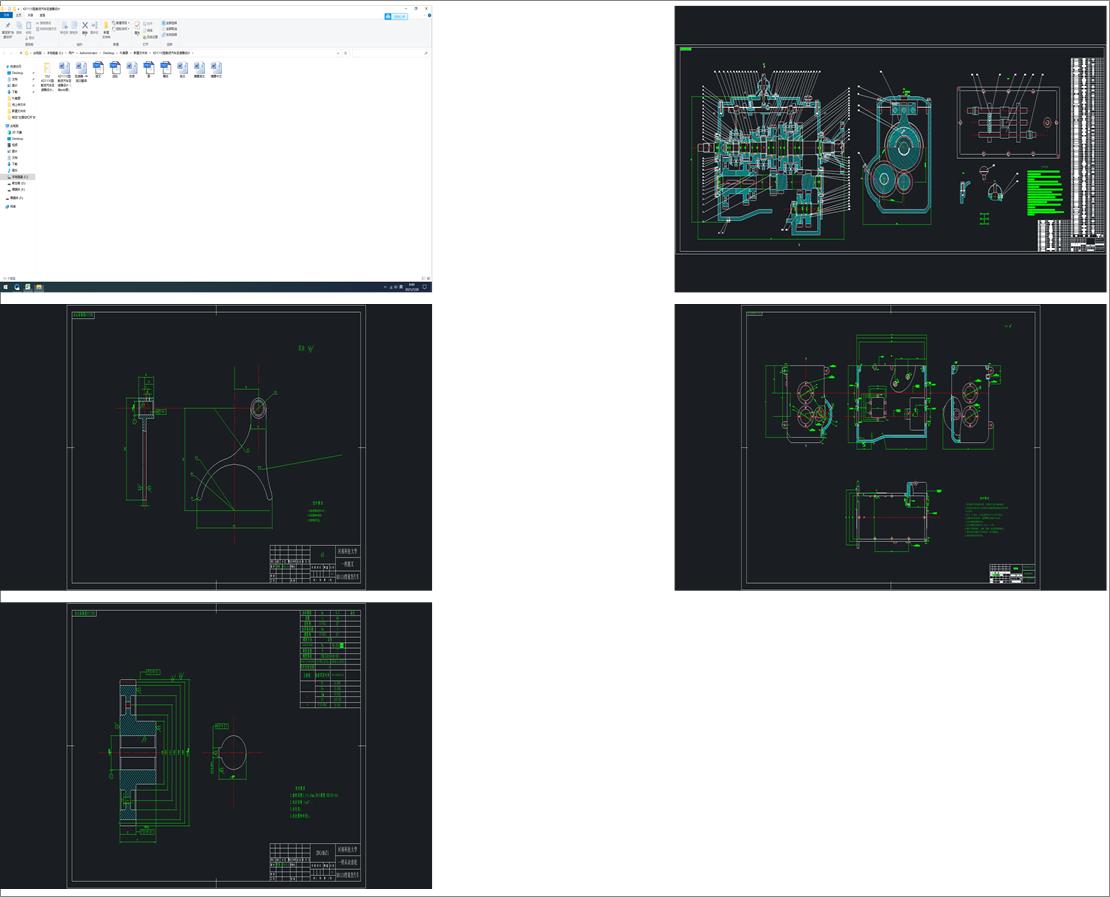Select highlighted Local Disk (C:) in sidebar
This screenshot has height=897, width=1110.
18,177
